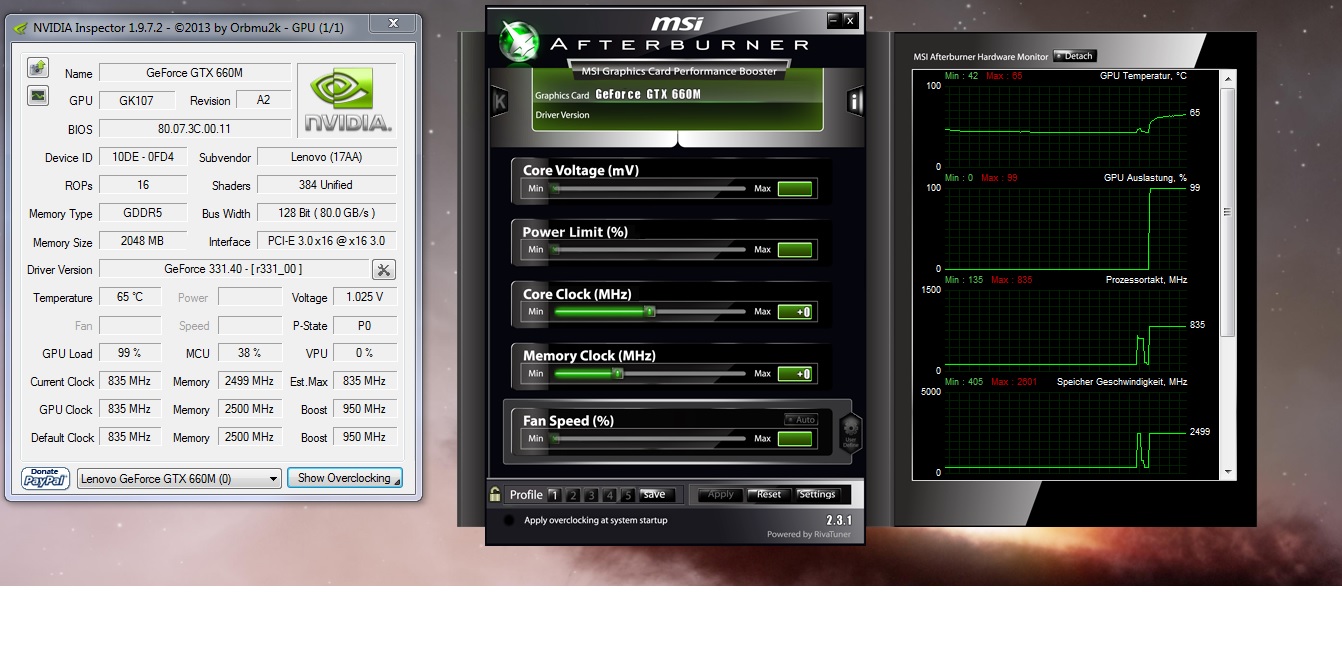Click the screenshot upload icon in NVIDIA Inspector

coord(38,68)
